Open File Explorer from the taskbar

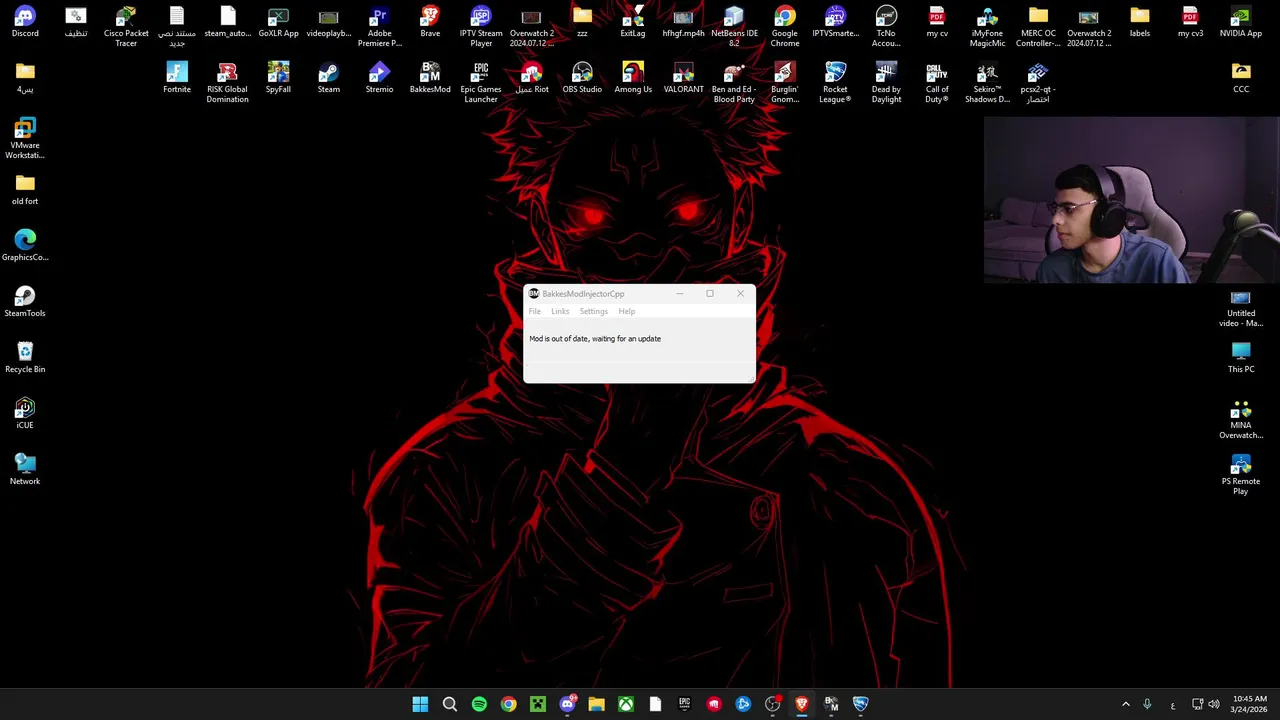(x=596, y=704)
